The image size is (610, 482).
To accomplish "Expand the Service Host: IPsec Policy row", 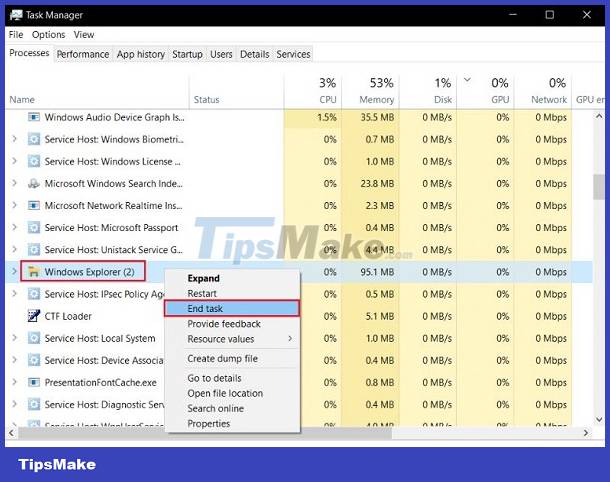I will pos(14,294).
